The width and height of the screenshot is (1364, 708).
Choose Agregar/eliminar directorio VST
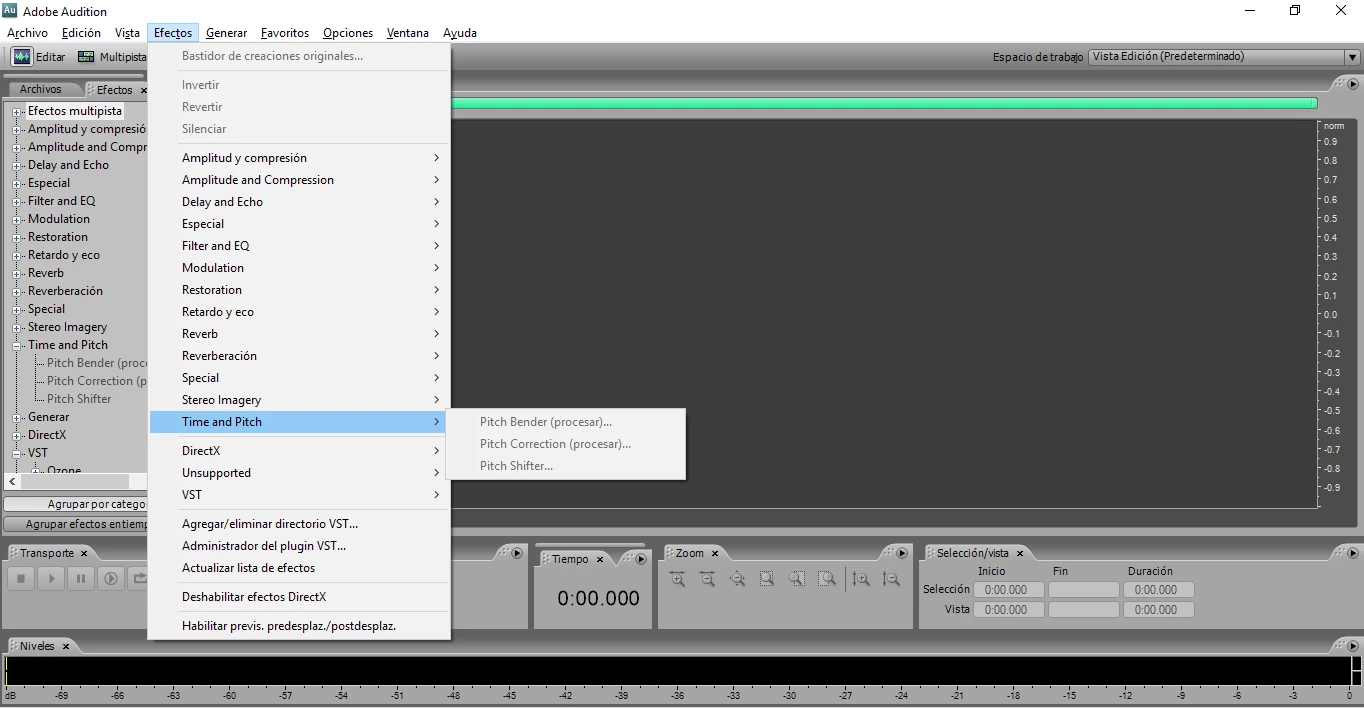click(x=299, y=524)
